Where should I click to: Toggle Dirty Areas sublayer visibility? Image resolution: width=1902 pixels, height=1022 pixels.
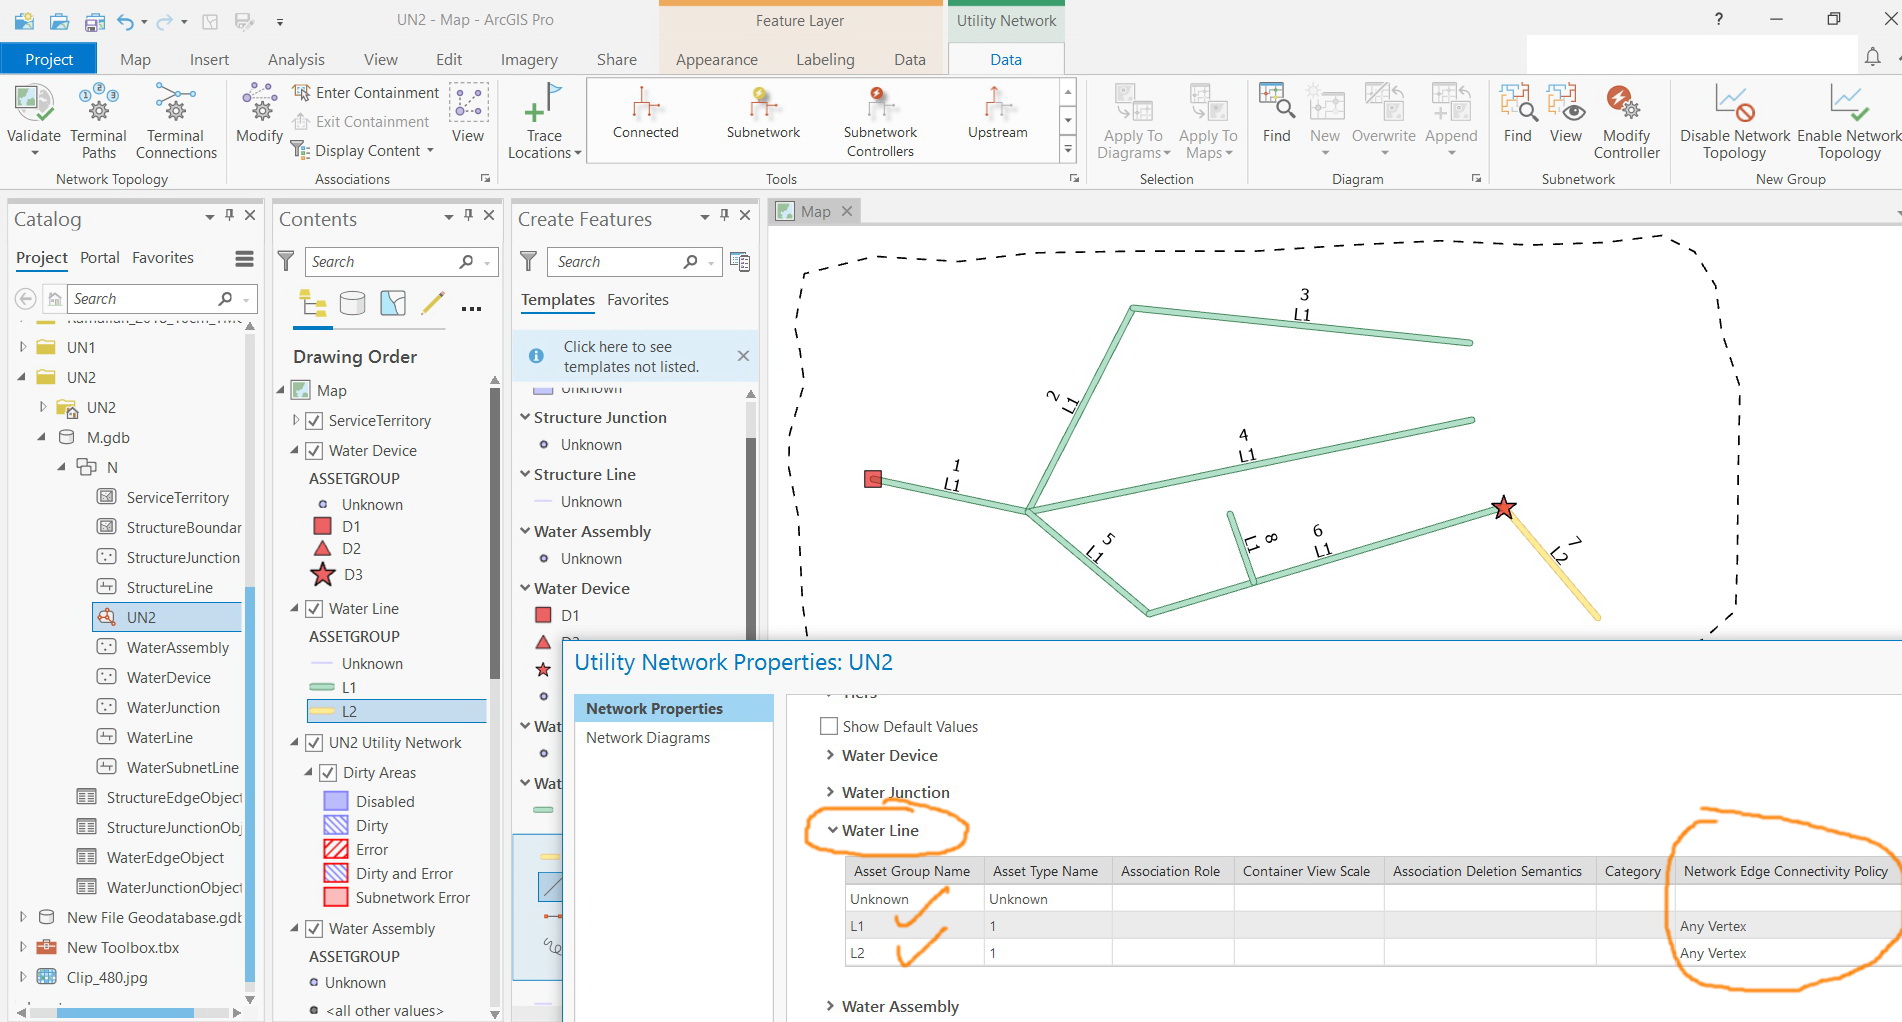(x=328, y=773)
